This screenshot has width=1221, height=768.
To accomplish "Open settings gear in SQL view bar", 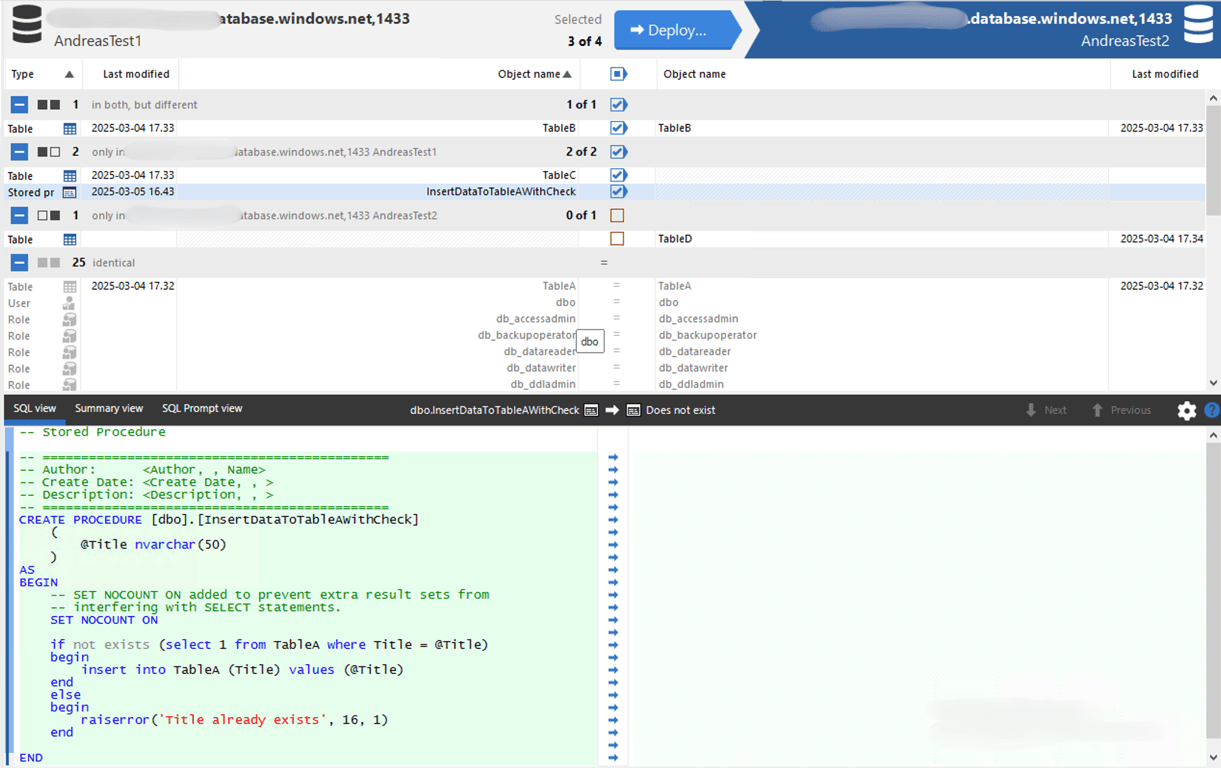I will [1187, 410].
